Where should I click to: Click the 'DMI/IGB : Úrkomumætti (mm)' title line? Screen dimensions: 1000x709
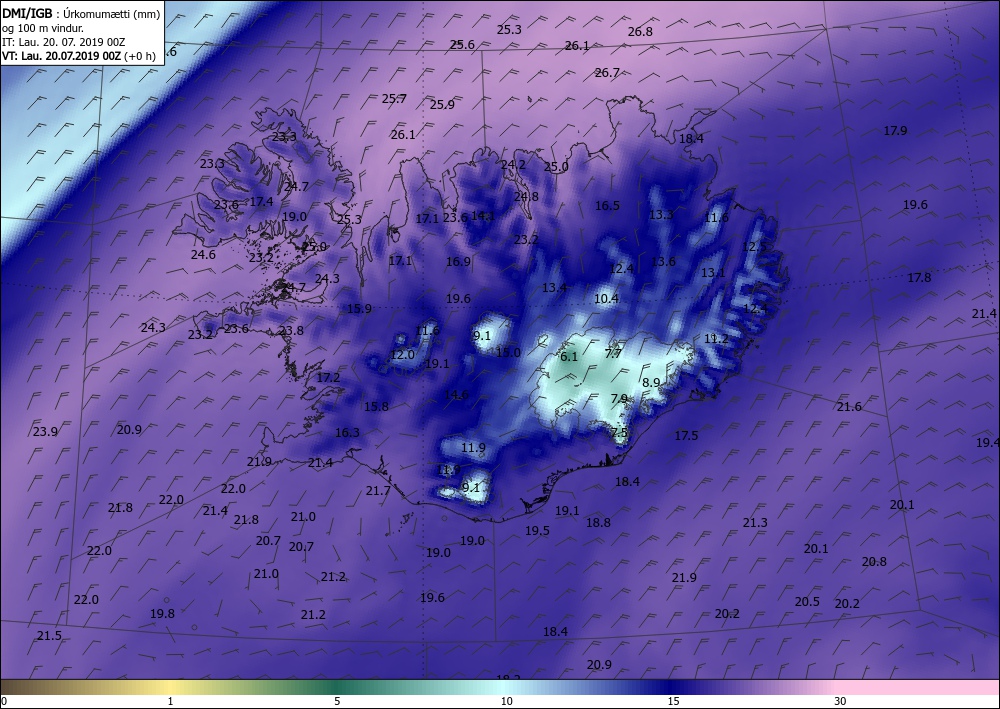tap(81, 14)
